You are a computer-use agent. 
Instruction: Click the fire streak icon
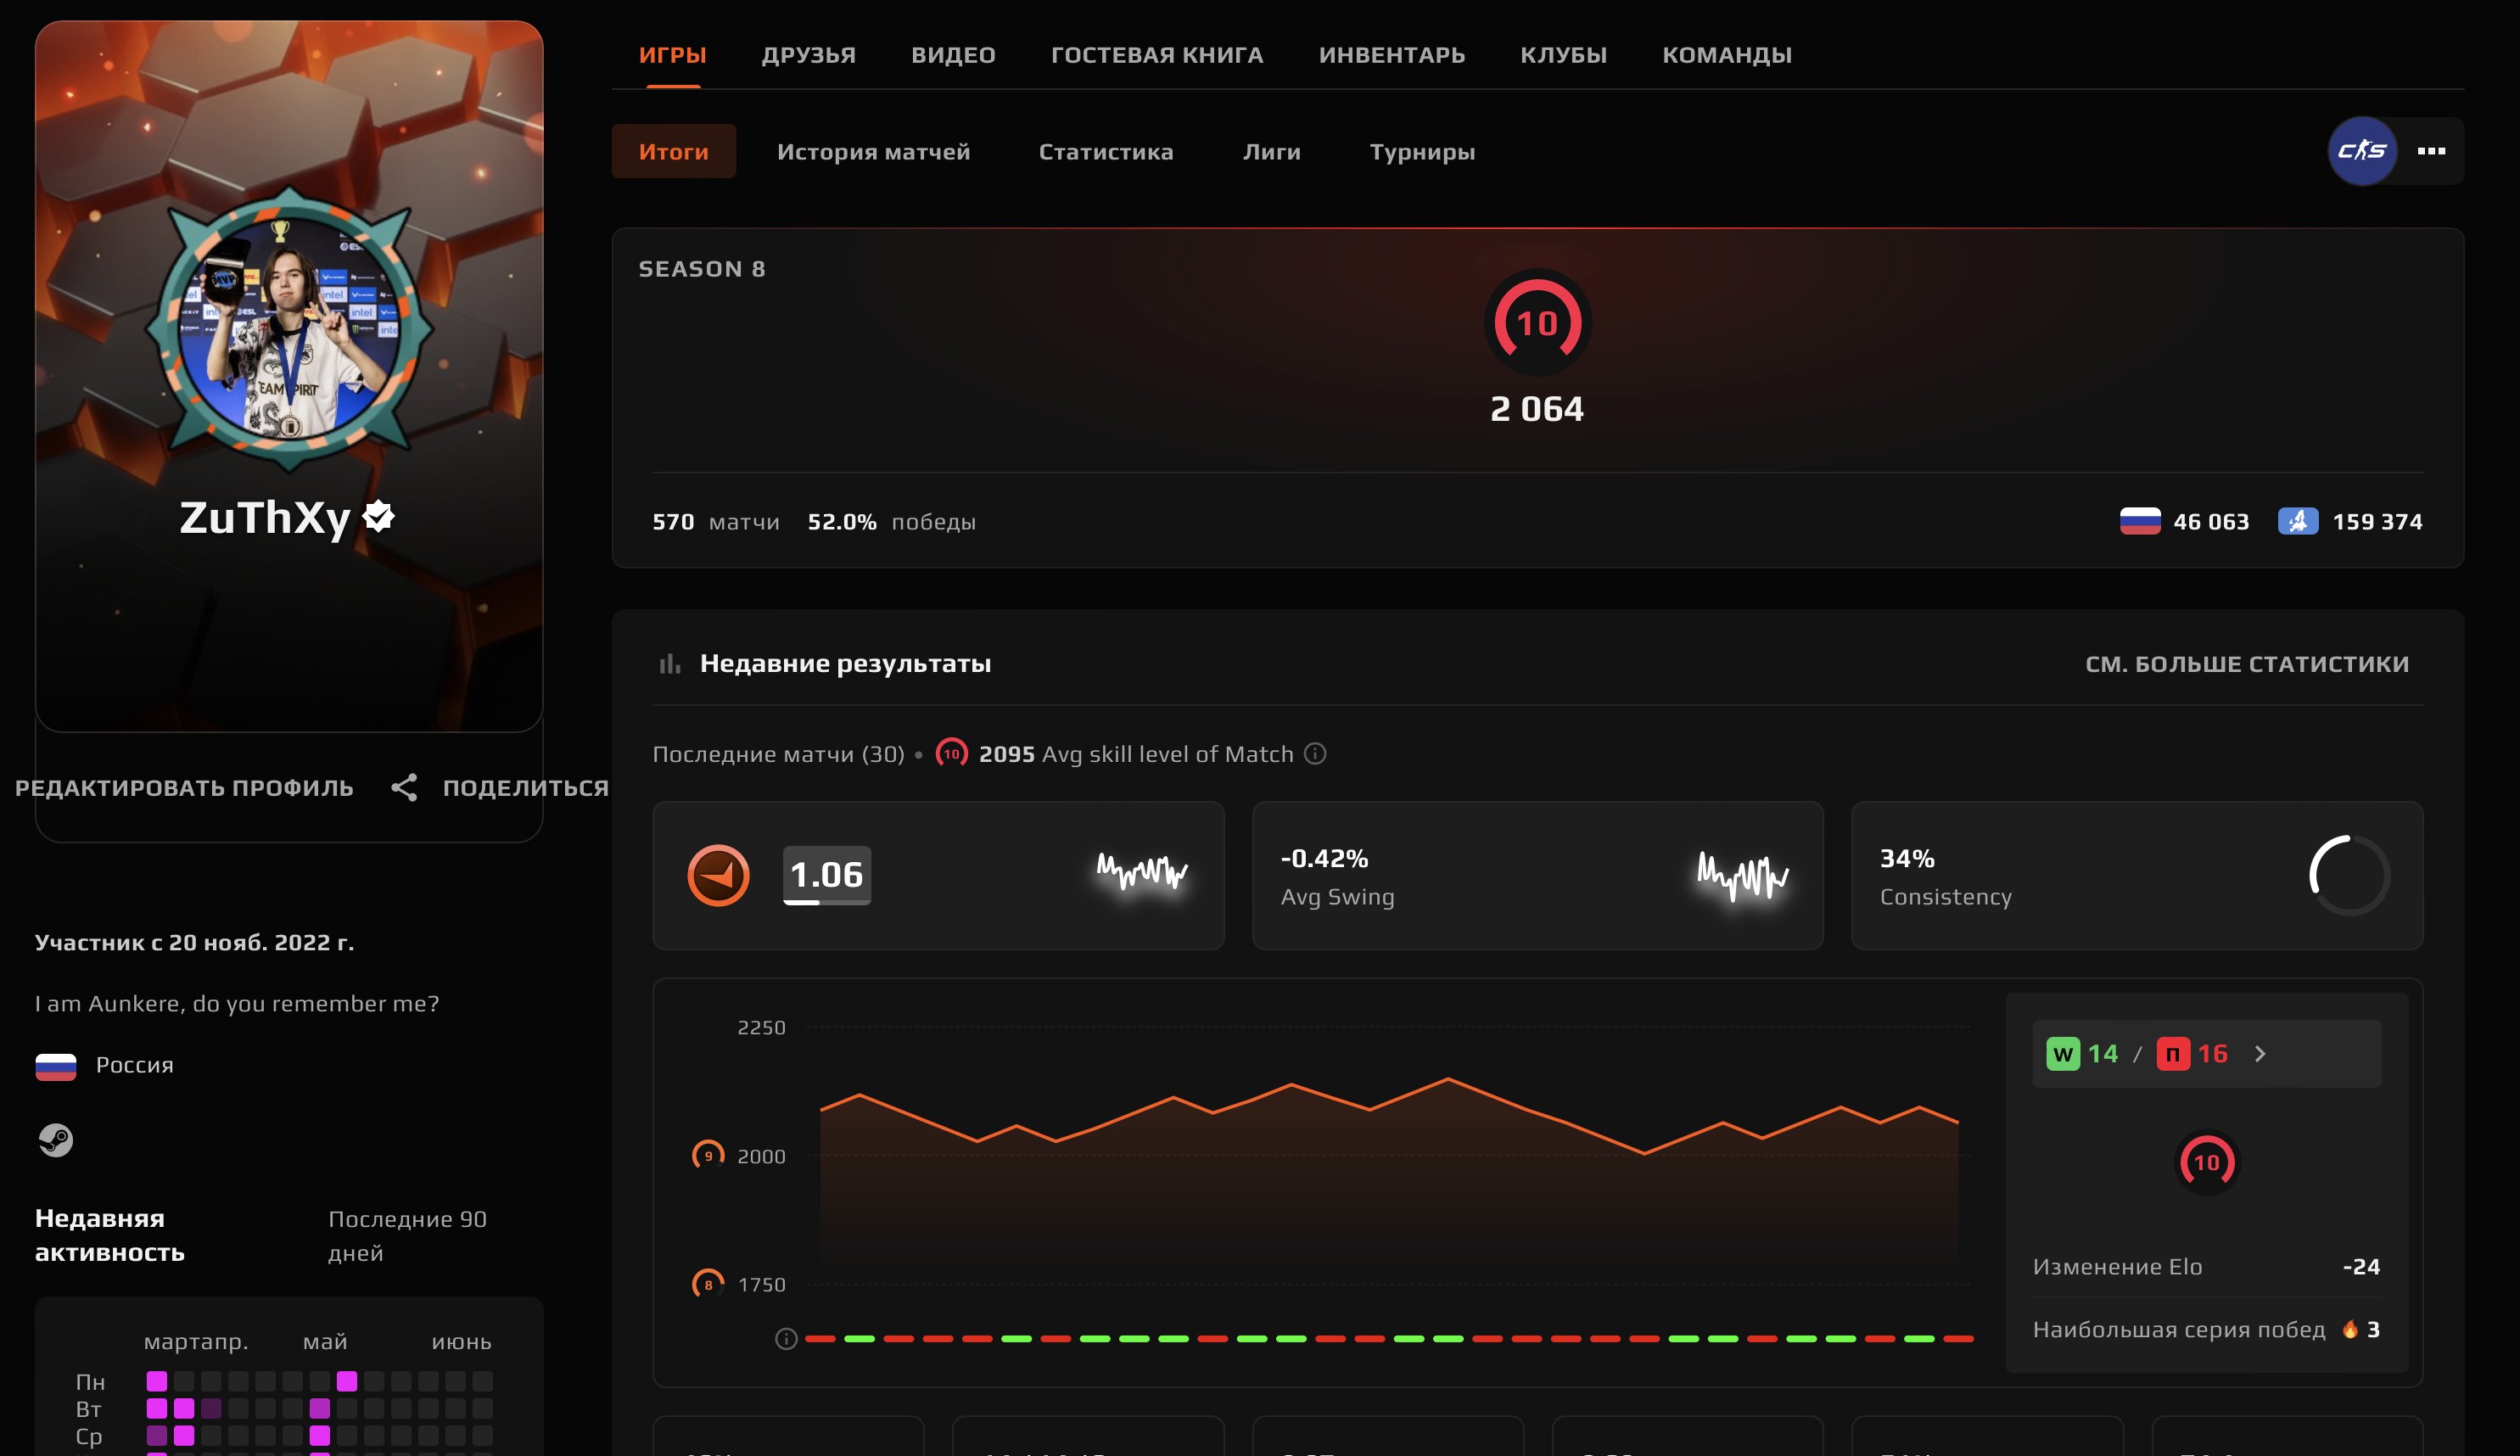2350,1329
